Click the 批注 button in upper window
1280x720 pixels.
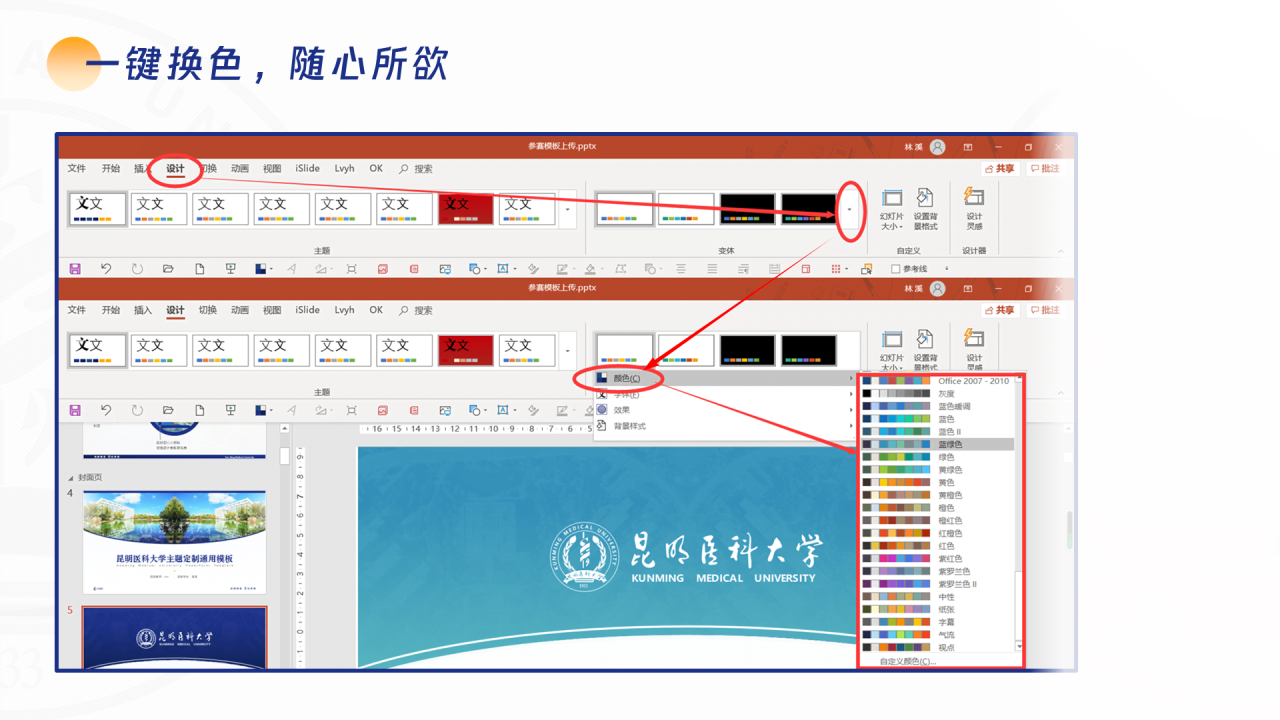(x=1044, y=169)
